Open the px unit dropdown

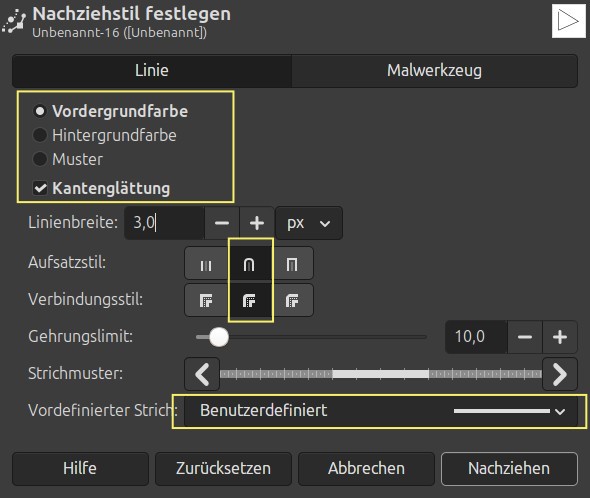(x=309, y=223)
